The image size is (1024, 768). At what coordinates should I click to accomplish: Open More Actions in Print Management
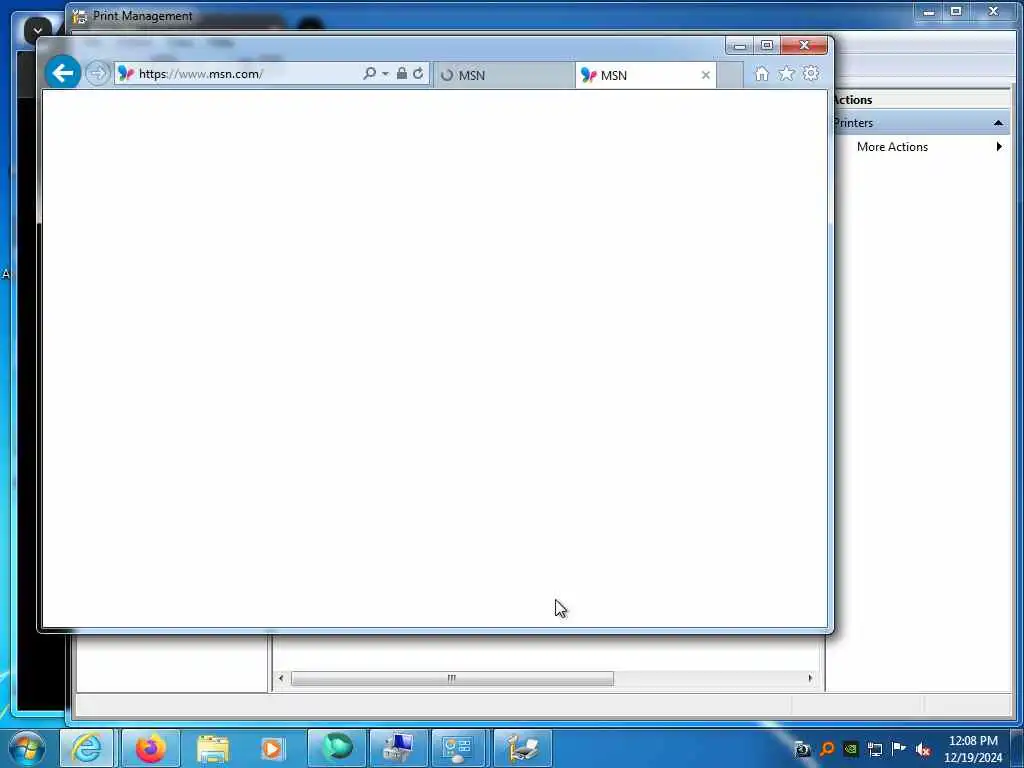(892, 147)
